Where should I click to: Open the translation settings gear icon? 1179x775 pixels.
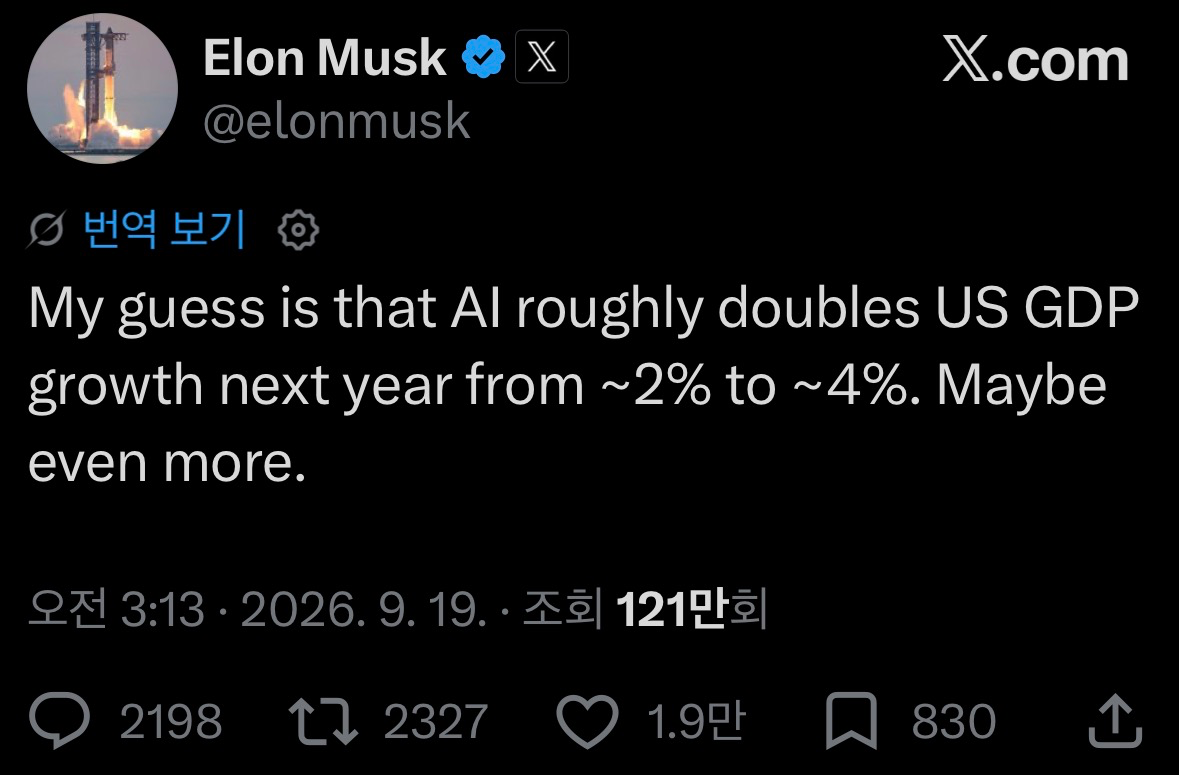pos(299,230)
